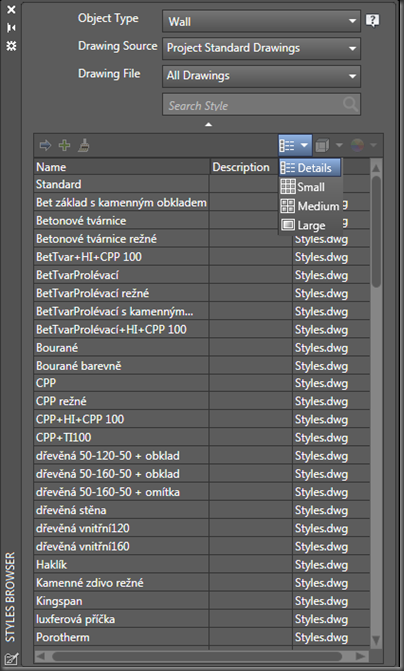404x671 pixels.
Task: Select Bet základ s kamenným obkladem
Action: pyautogui.click(x=122, y=202)
